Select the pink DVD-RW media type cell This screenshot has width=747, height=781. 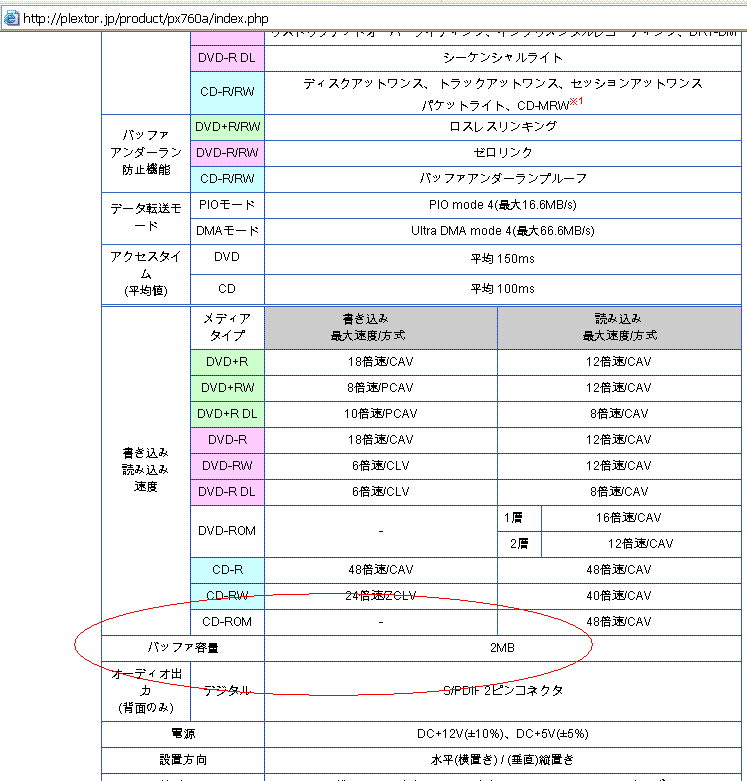click(227, 466)
